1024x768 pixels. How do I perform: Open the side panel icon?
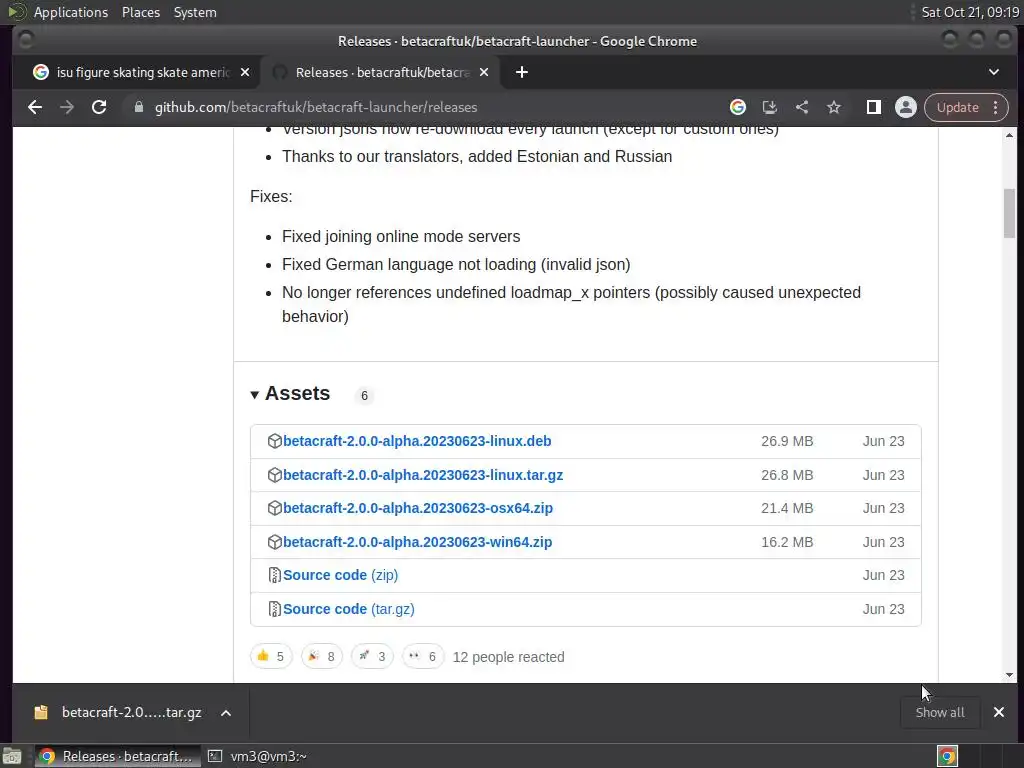(873, 107)
